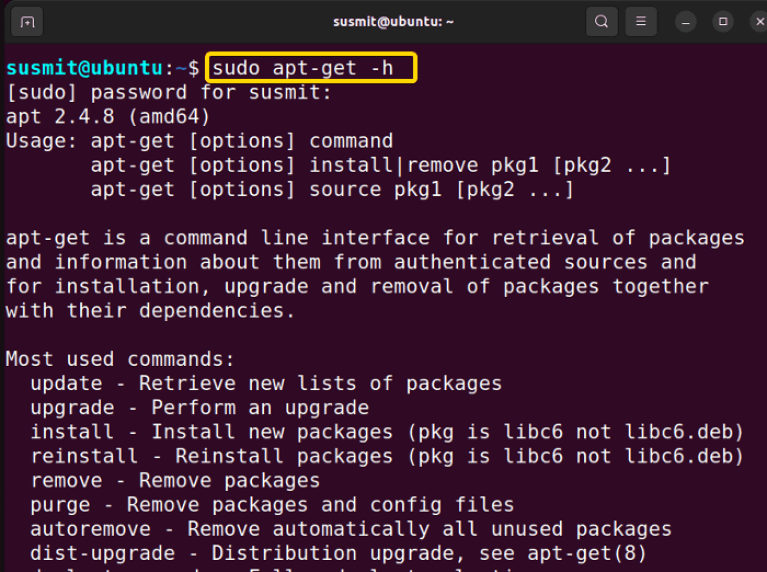Screen dimensions: 767x572
Task: Click the susmit@ubuntu prompt text
Action: click(84, 68)
